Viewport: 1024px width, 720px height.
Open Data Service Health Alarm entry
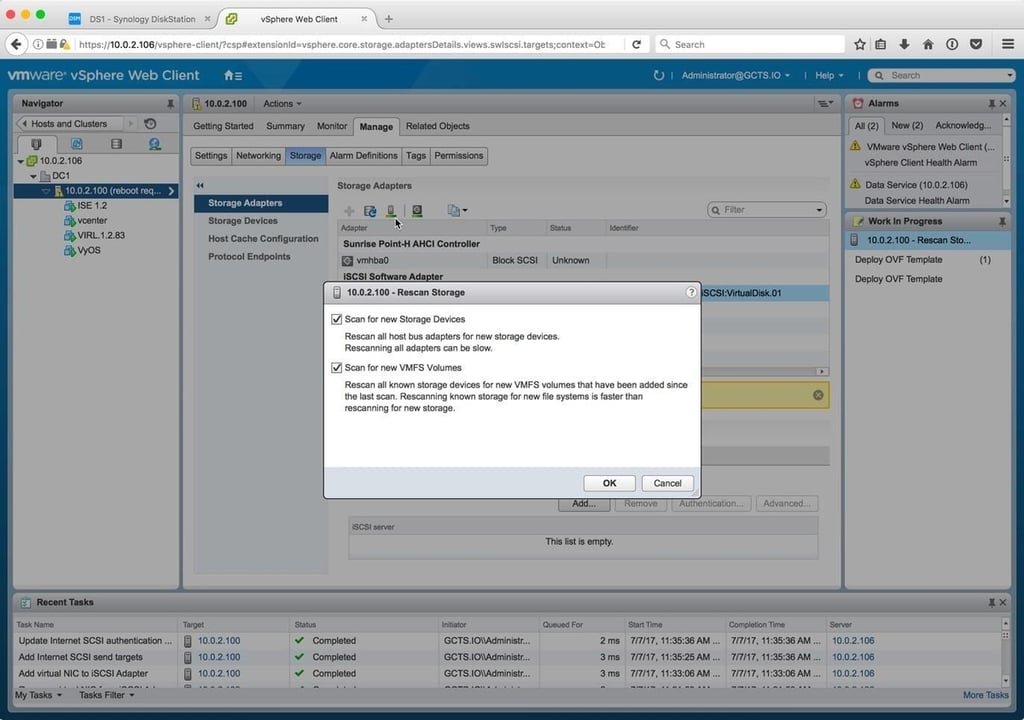pyautogui.click(x=916, y=201)
